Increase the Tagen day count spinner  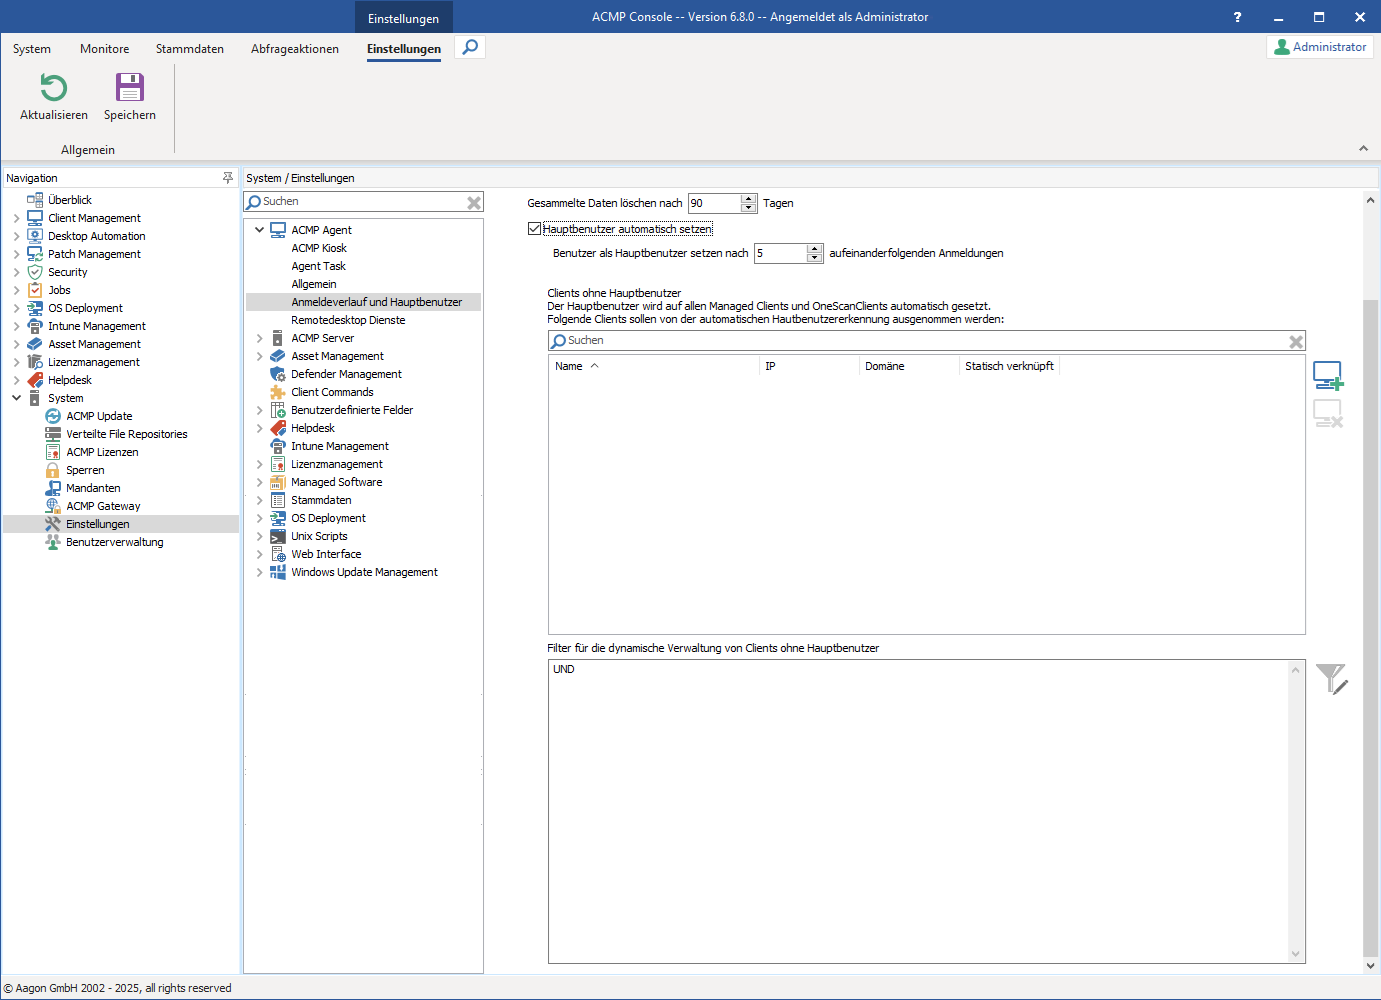[x=749, y=198]
